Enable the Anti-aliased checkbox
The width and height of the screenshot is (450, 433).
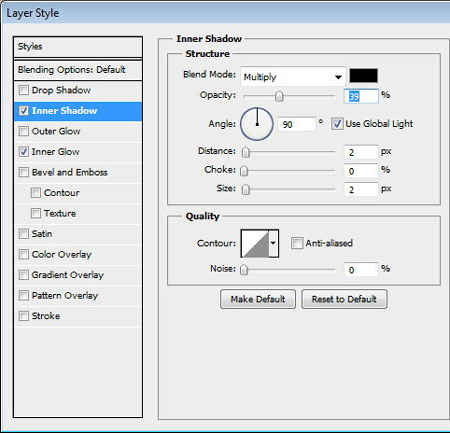(x=297, y=243)
